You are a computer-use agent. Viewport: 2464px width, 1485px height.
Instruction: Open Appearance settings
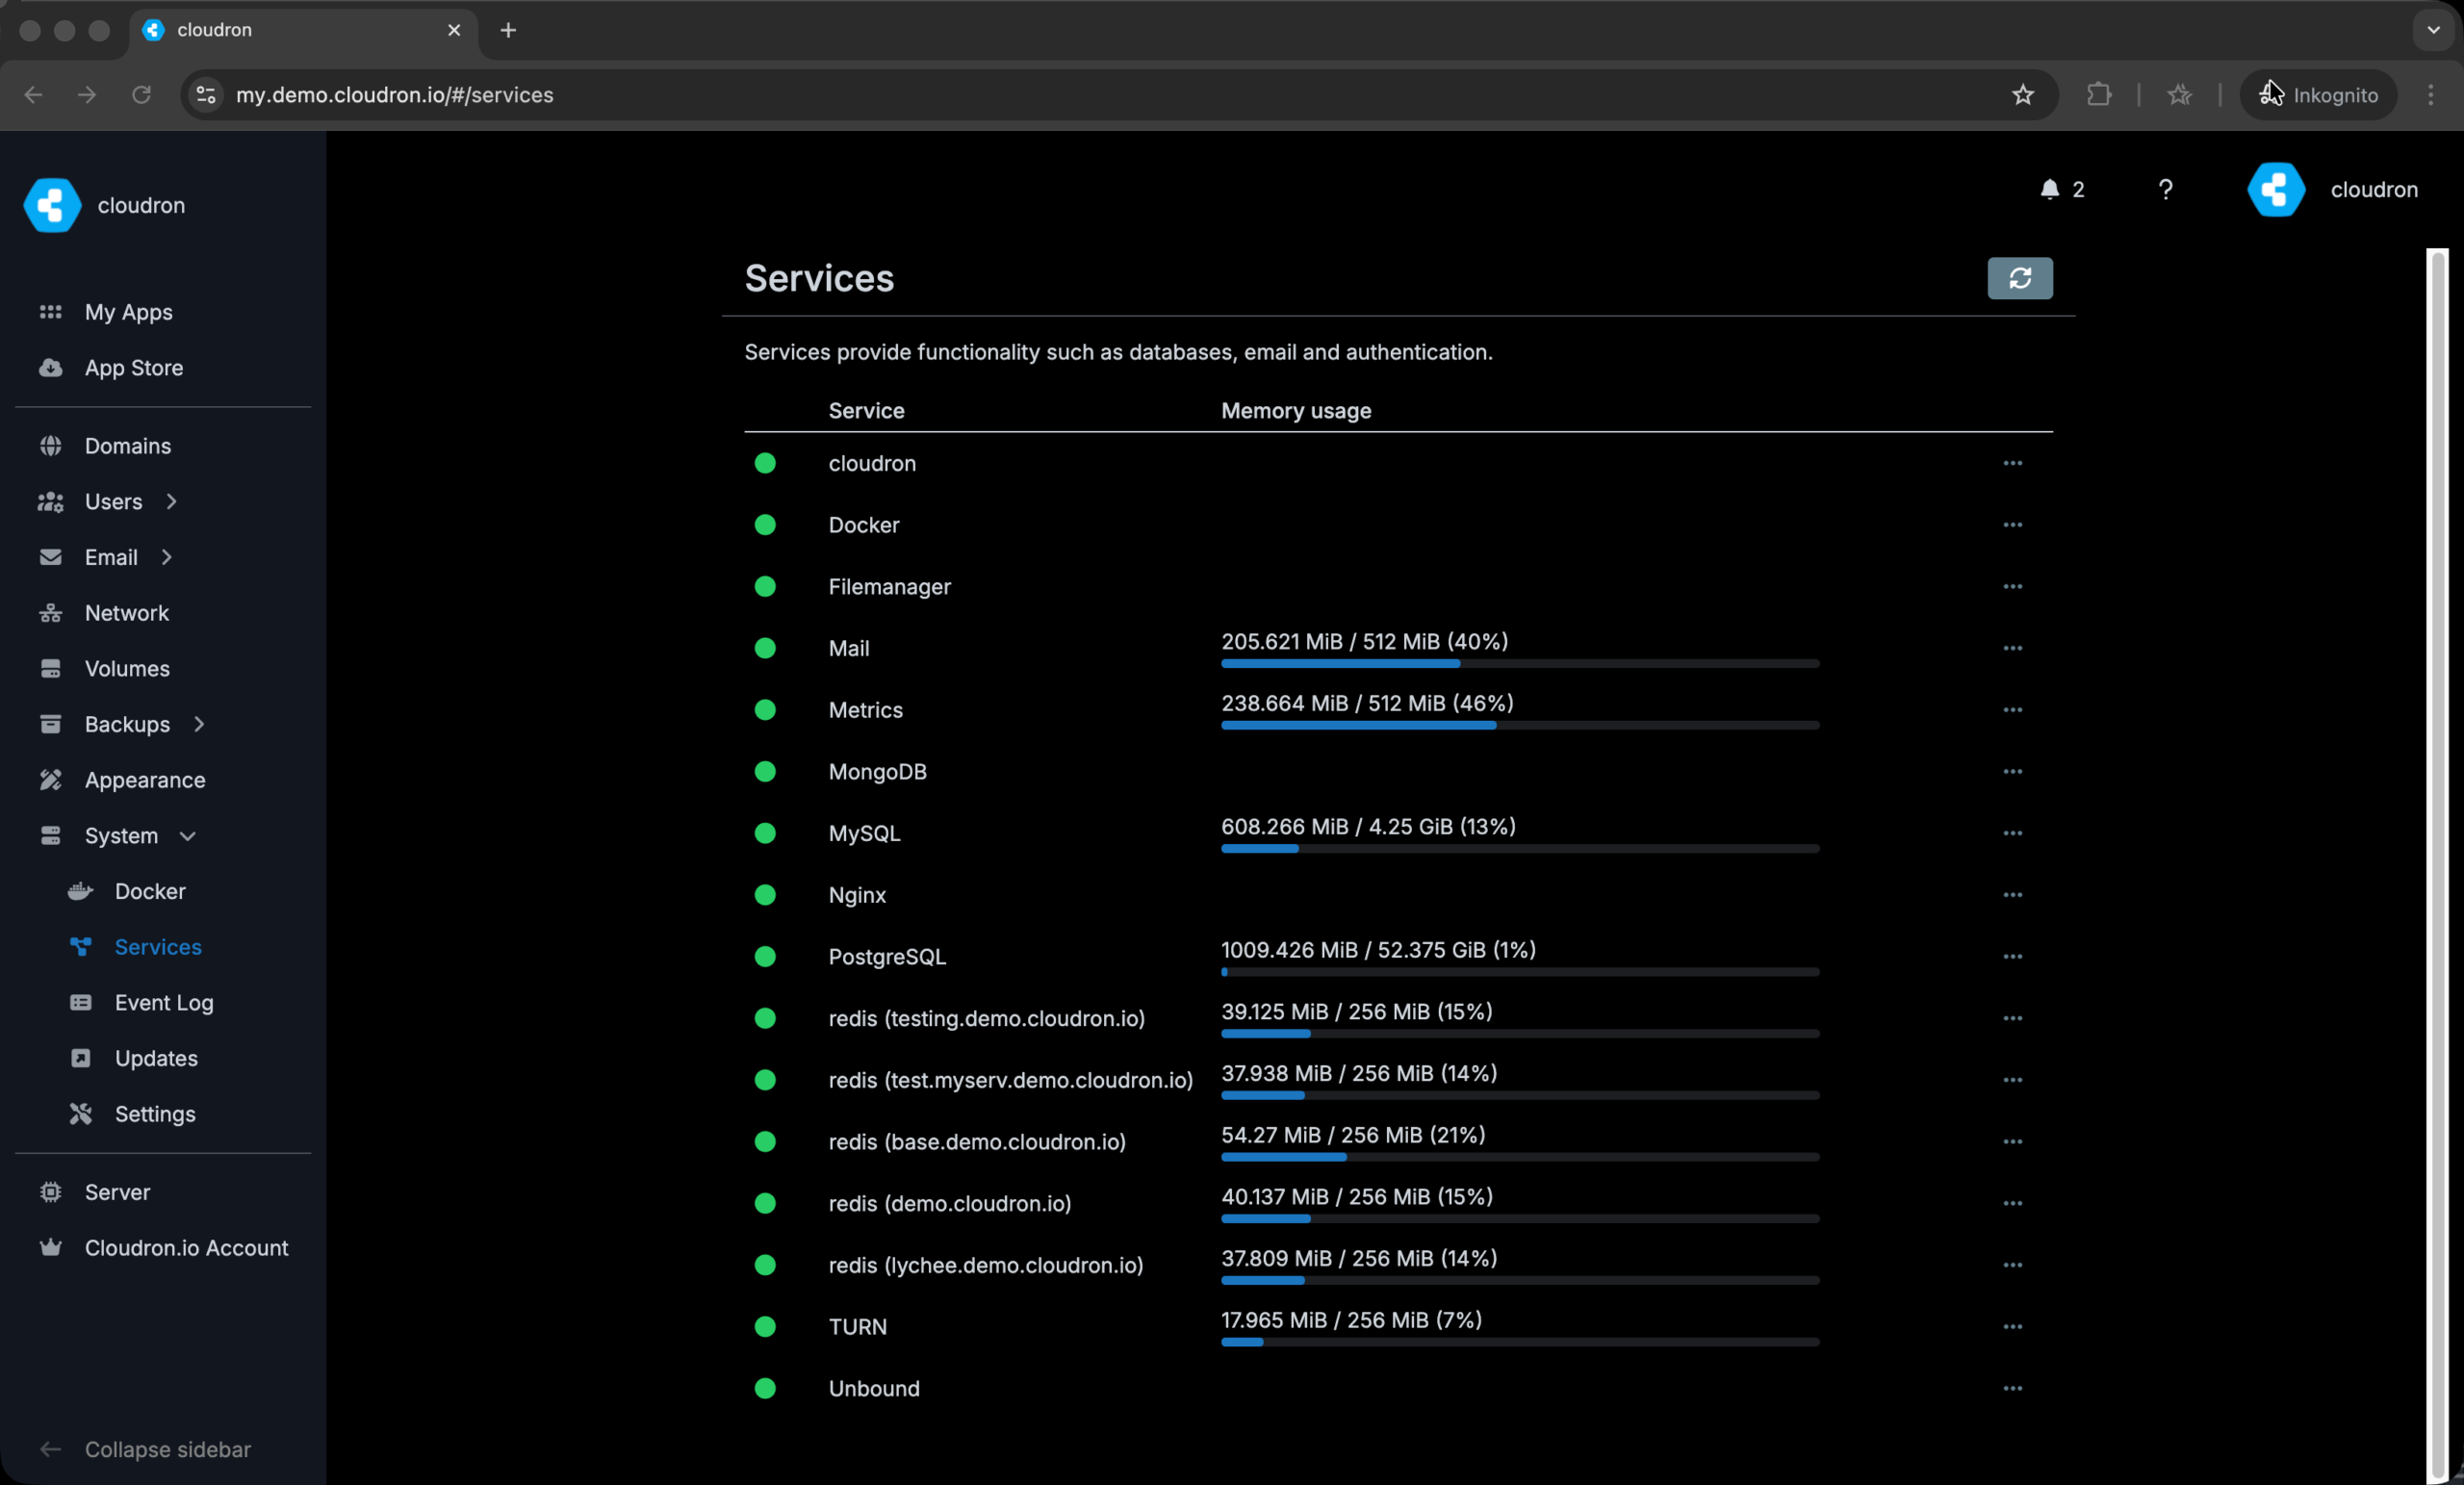coord(145,780)
